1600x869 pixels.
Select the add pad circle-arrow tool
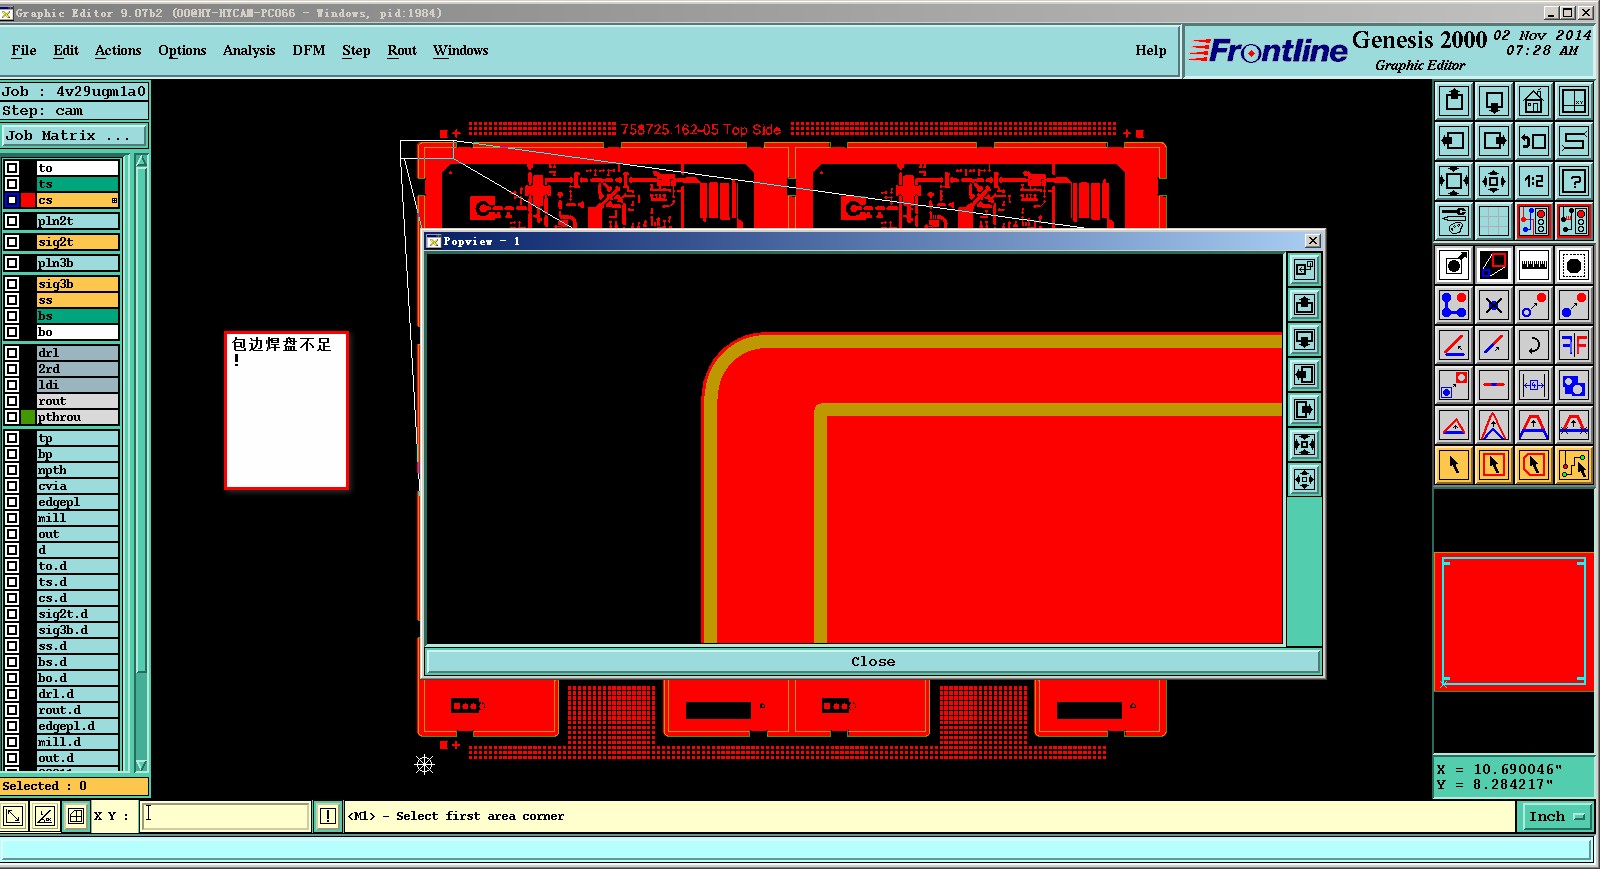(x=1454, y=265)
